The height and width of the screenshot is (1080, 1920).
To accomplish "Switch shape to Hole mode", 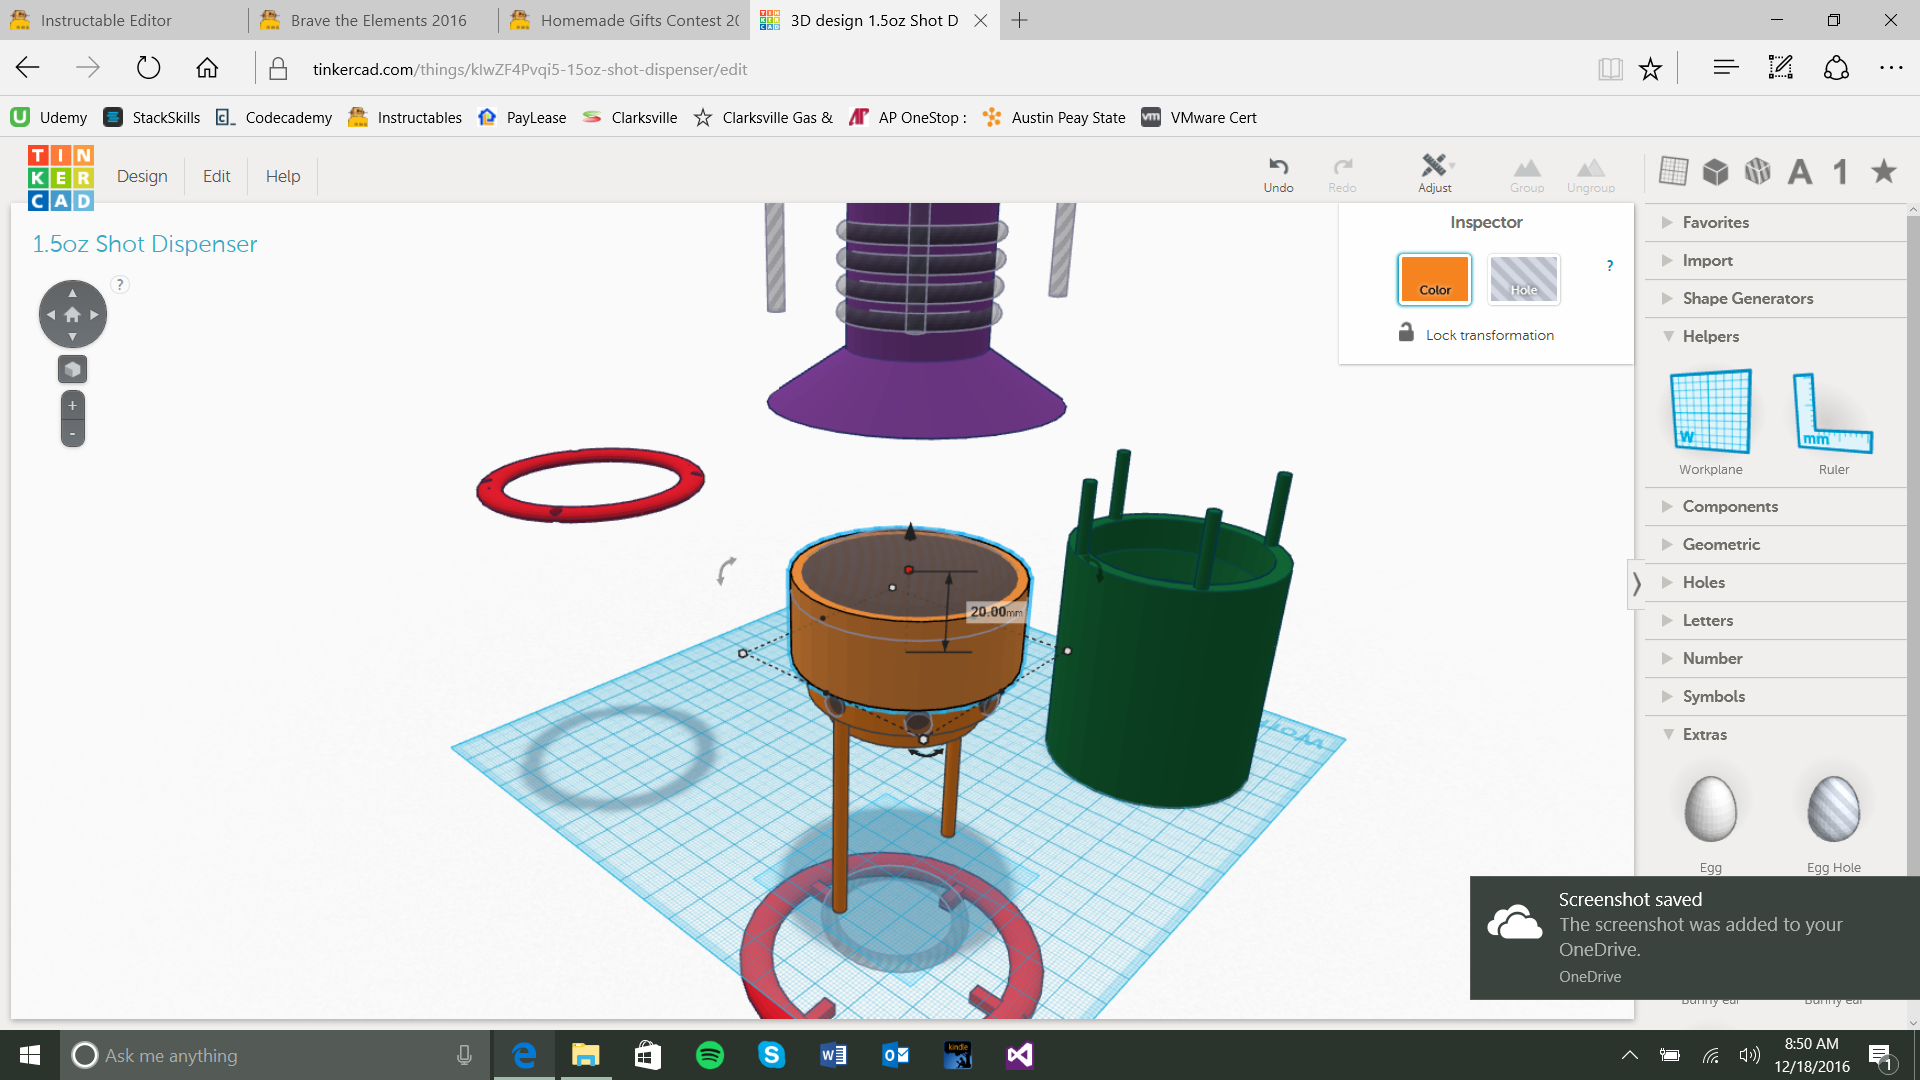I will pyautogui.click(x=1523, y=279).
